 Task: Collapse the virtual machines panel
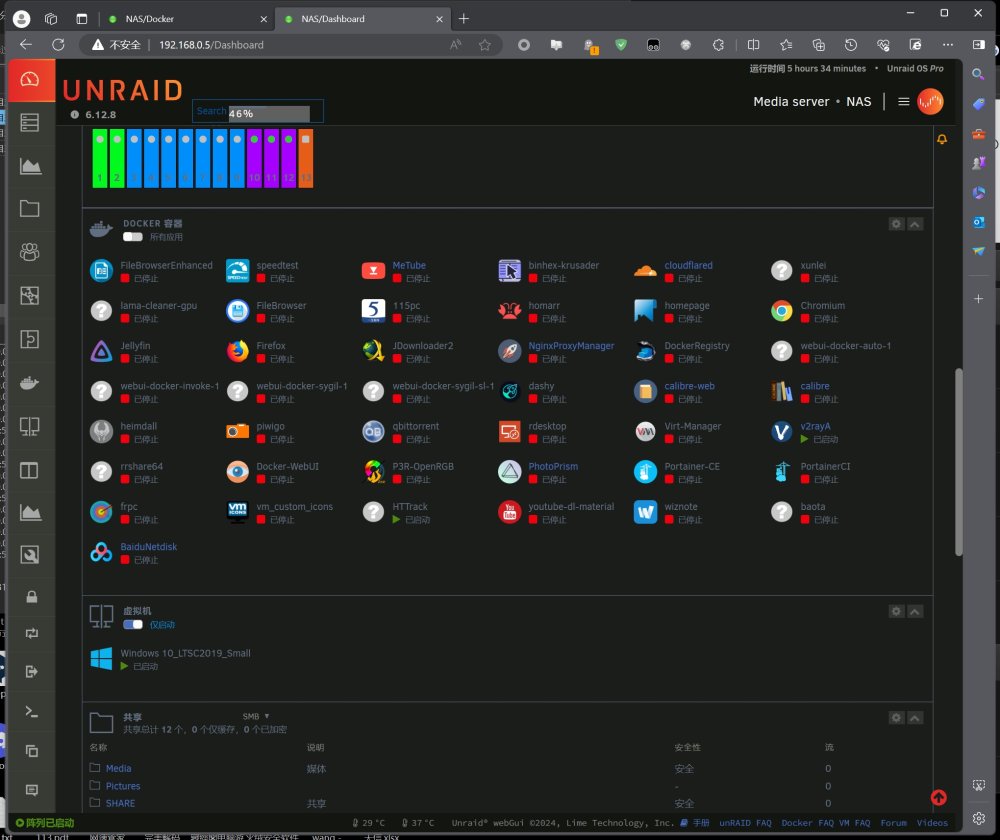point(915,612)
